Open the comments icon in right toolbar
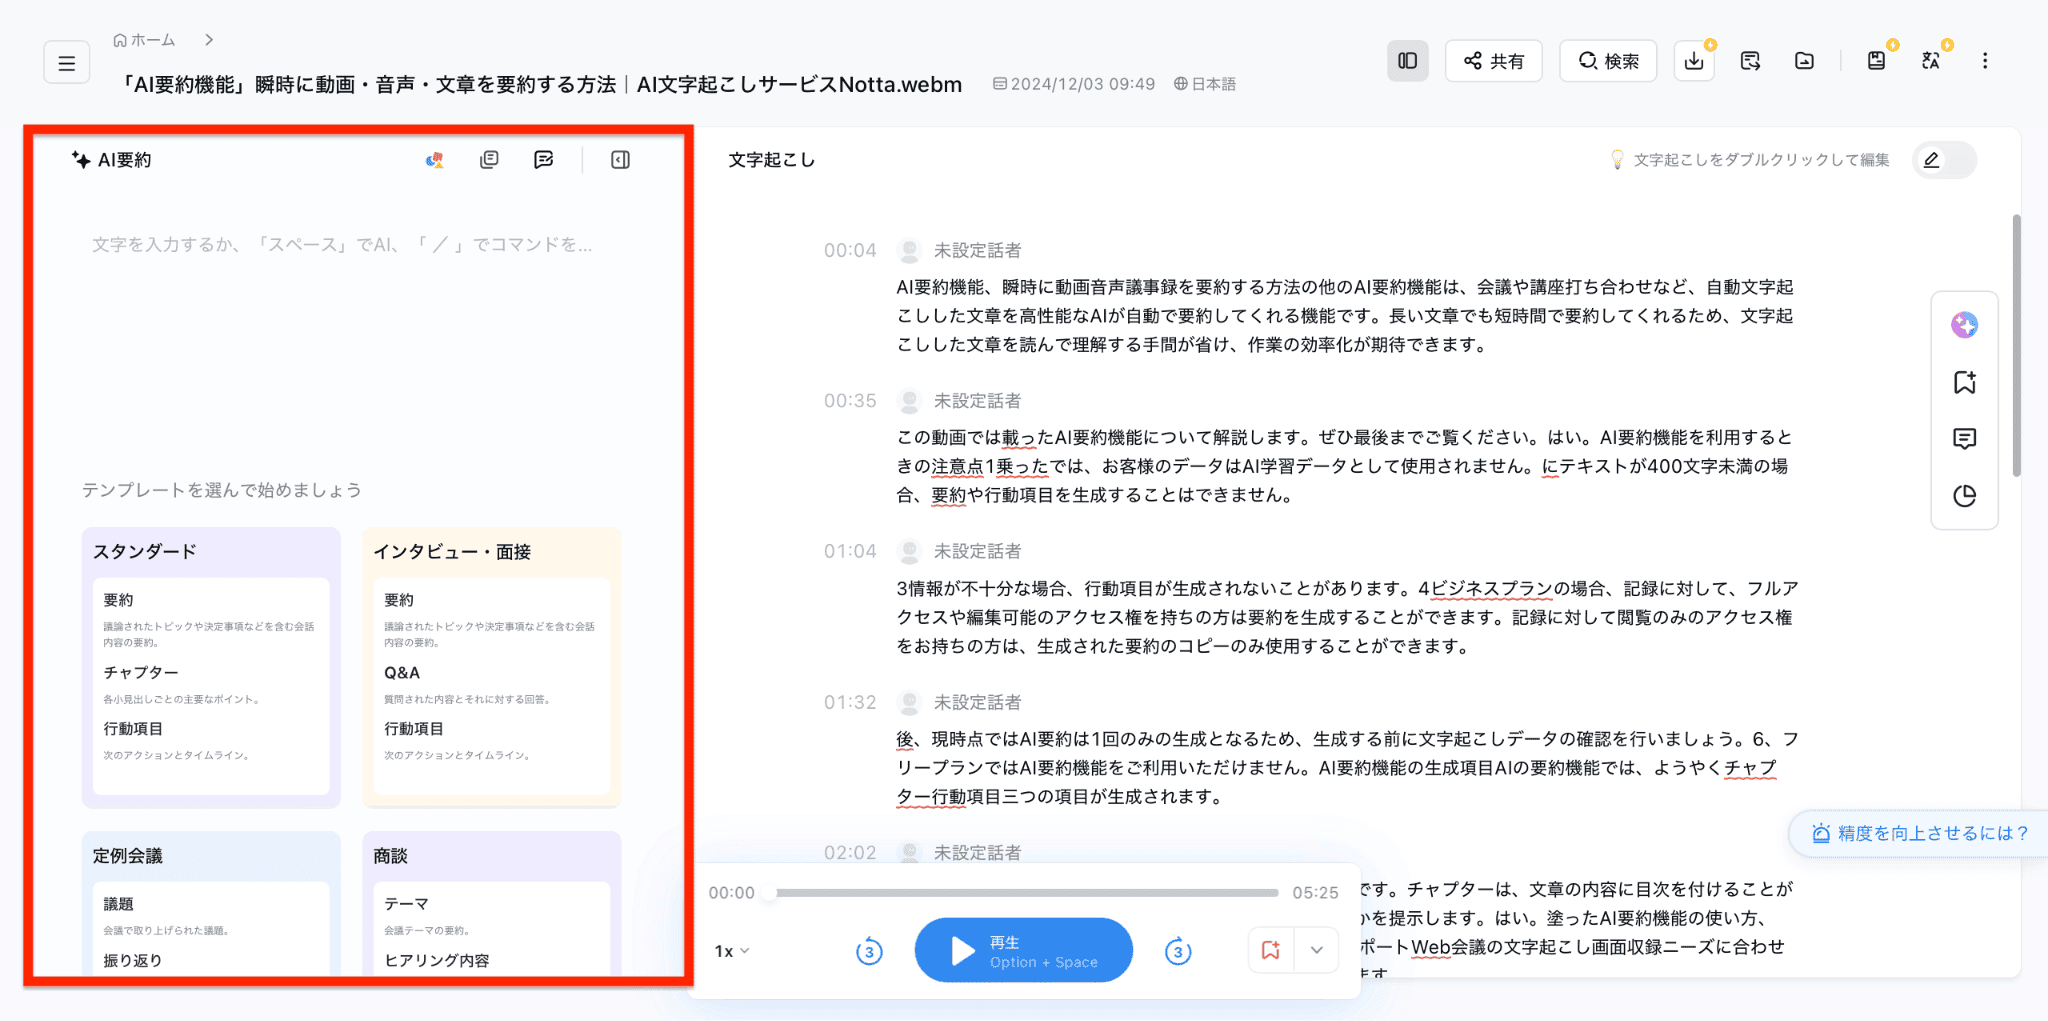Viewport: 2048px width, 1021px height. click(1964, 439)
